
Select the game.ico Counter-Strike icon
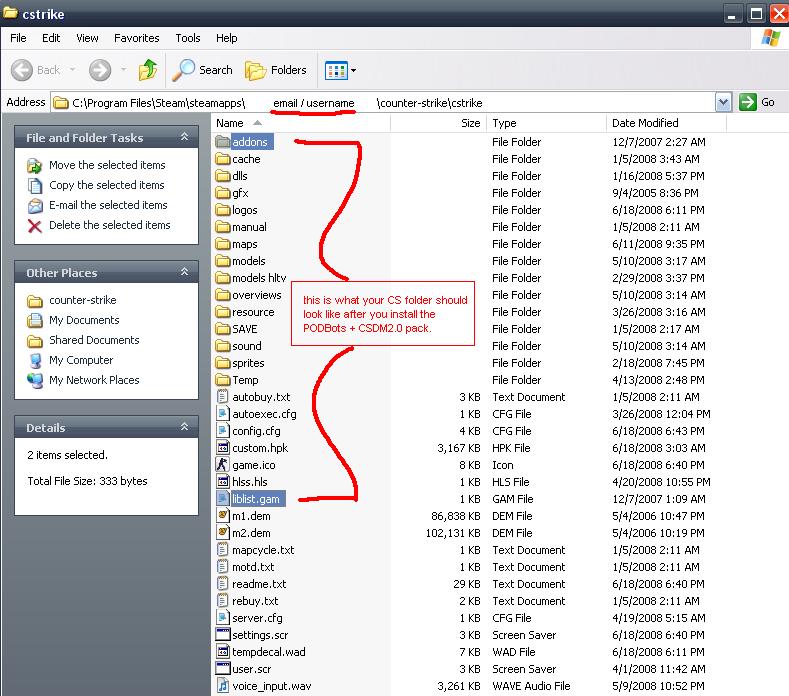click(222, 465)
